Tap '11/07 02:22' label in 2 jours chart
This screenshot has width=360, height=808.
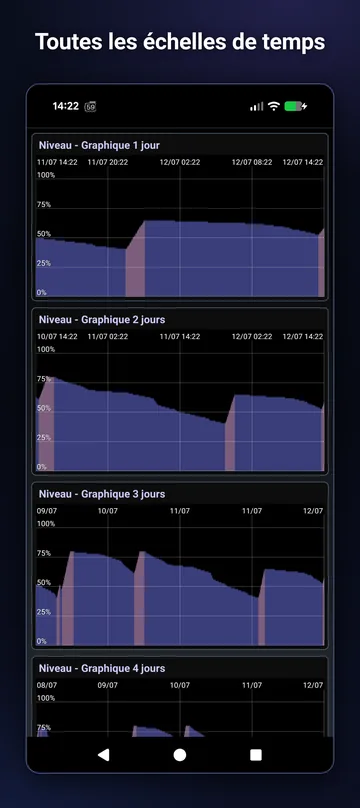click(x=108, y=336)
